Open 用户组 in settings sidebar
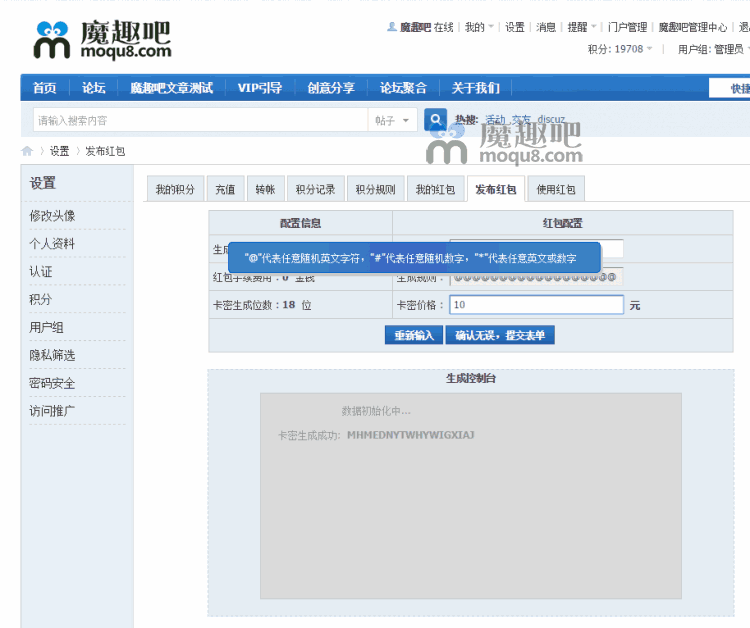Screen dimensions: 750x628 click(x=47, y=327)
